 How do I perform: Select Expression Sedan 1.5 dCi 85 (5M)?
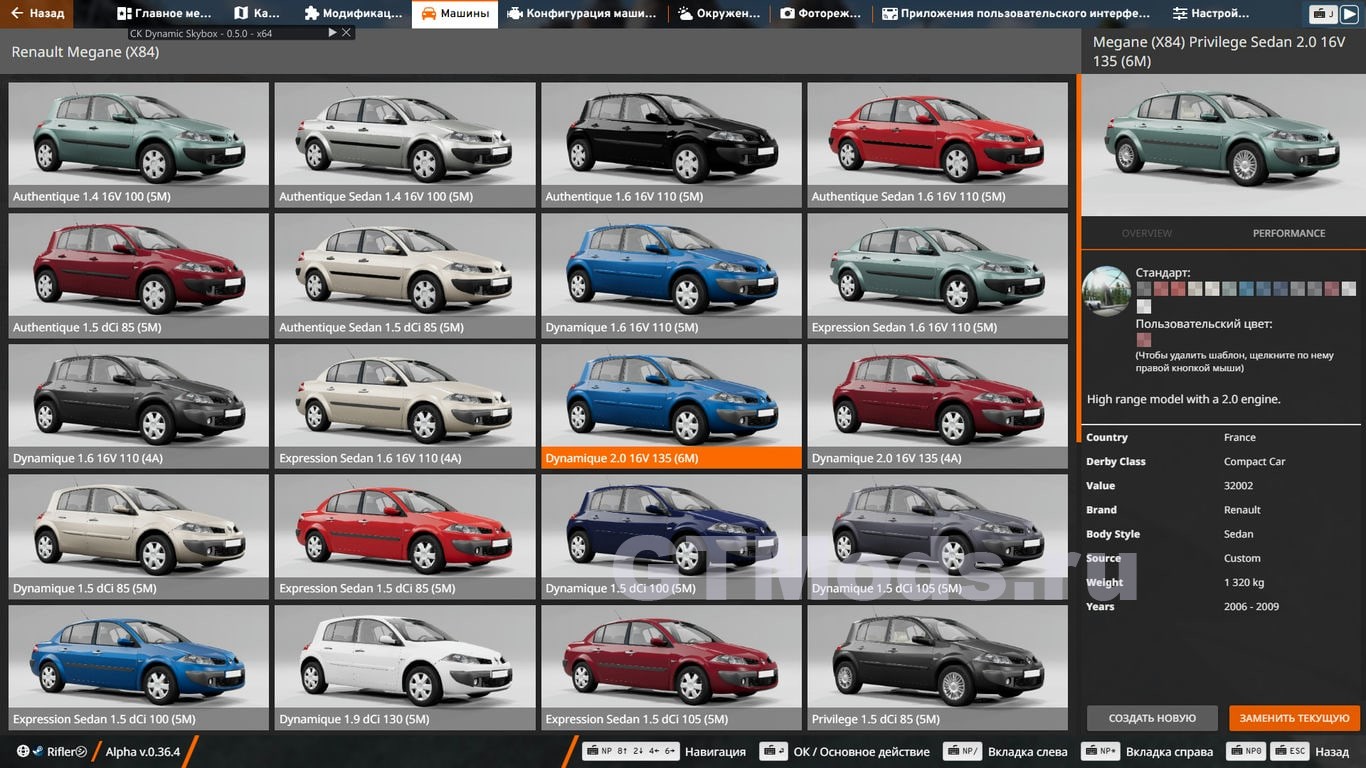pyautogui.click(x=405, y=536)
